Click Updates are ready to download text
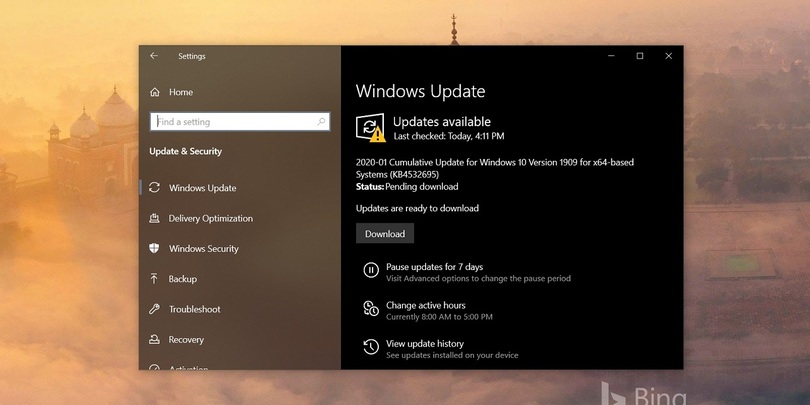This screenshot has height=405, width=810. (x=417, y=208)
